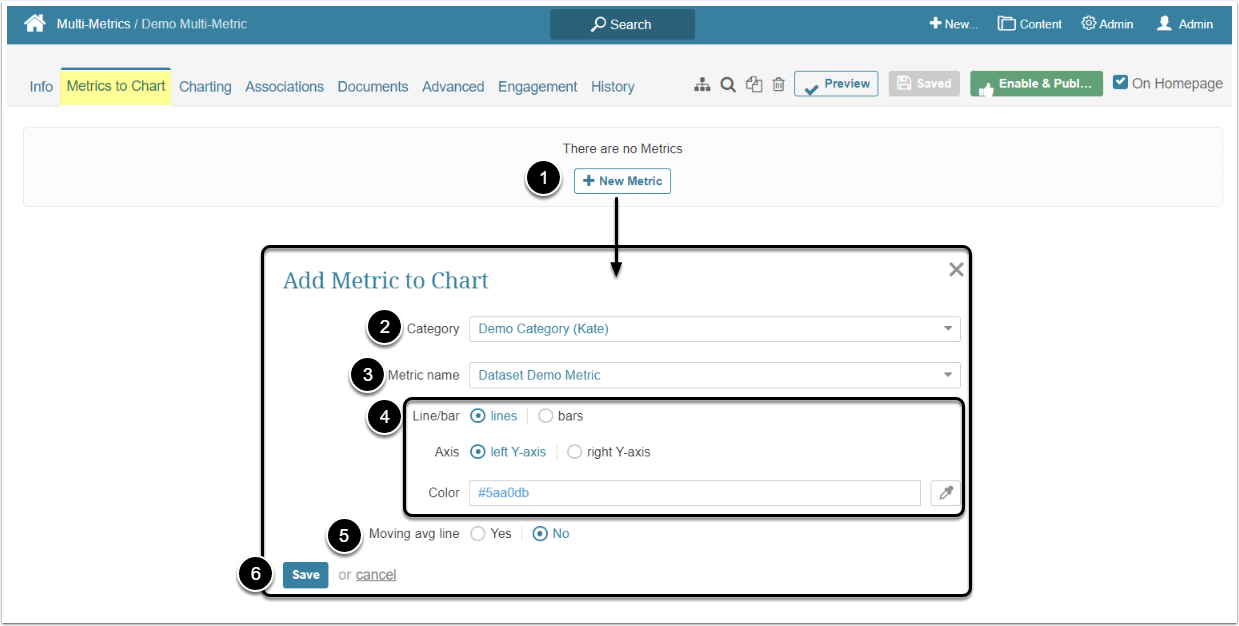Click the cancel link
The image size is (1239, 626).
(376, 575)
